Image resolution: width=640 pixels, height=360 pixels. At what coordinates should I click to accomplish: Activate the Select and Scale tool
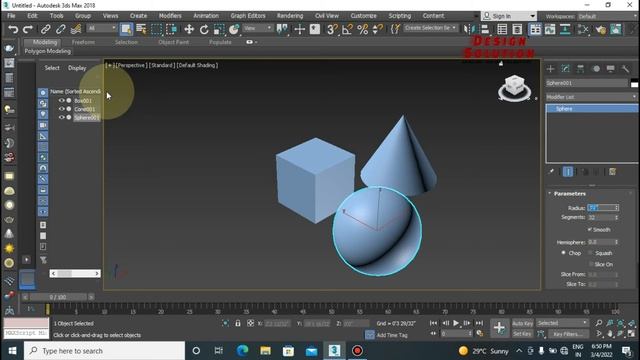tap(219, 29)
